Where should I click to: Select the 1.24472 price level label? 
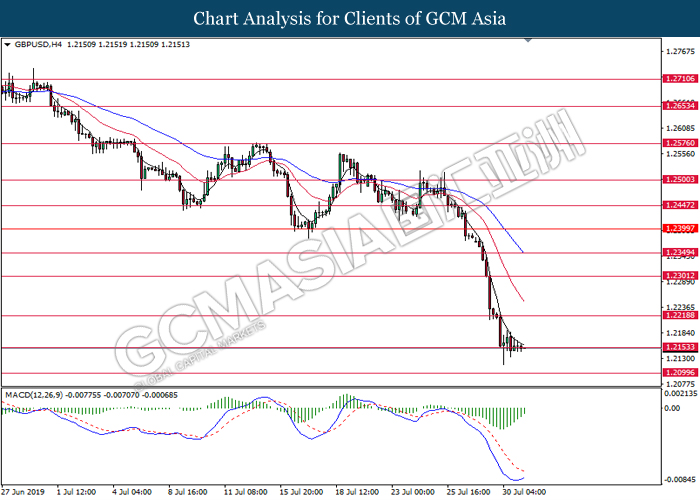680,205
